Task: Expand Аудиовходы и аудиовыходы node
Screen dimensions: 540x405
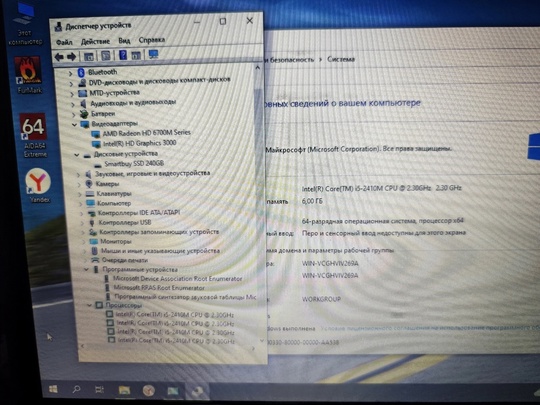Action: pos(73,104)
